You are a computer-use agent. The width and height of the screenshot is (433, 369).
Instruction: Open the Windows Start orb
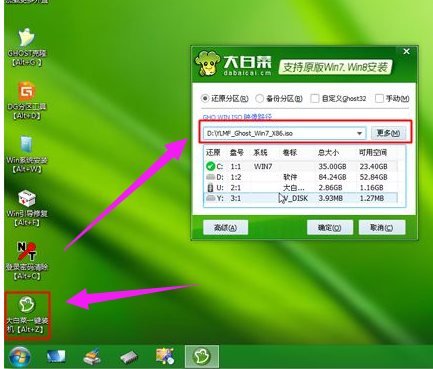[x=20, y=357]
